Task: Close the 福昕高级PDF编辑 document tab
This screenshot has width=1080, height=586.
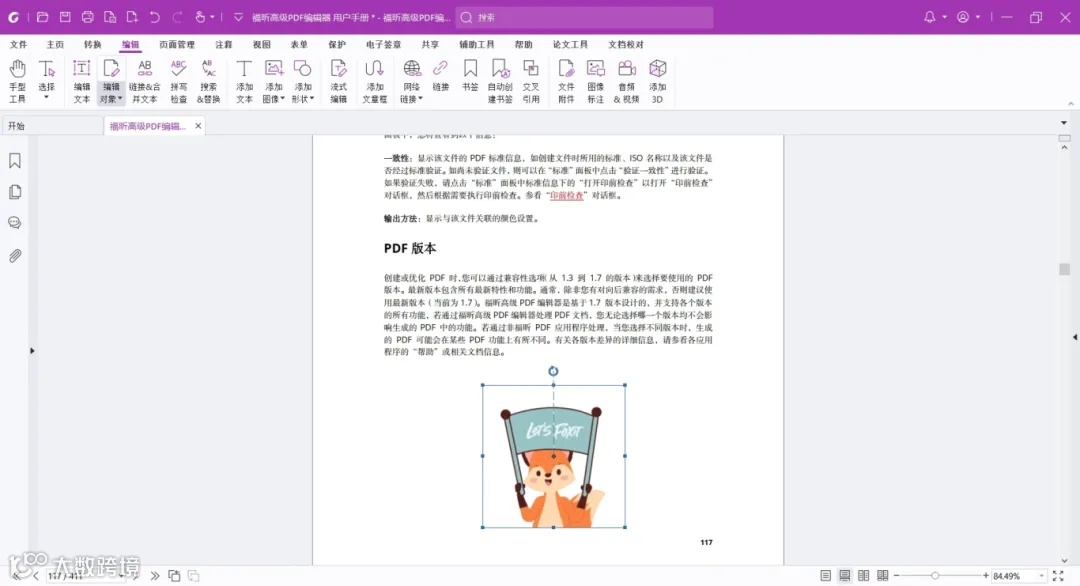Action: coord(198,126)
